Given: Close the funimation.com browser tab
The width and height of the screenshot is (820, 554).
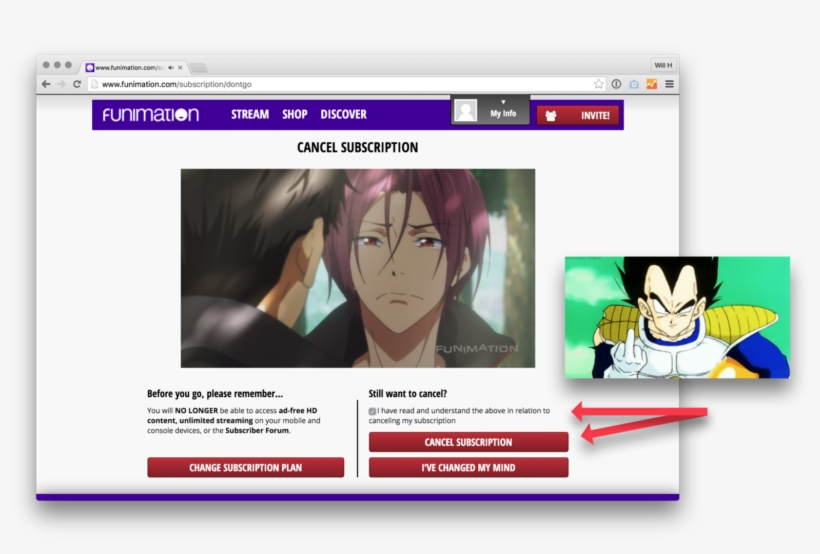Looking at the screenshot, I should pyautogui.click(x=180, y=67).
